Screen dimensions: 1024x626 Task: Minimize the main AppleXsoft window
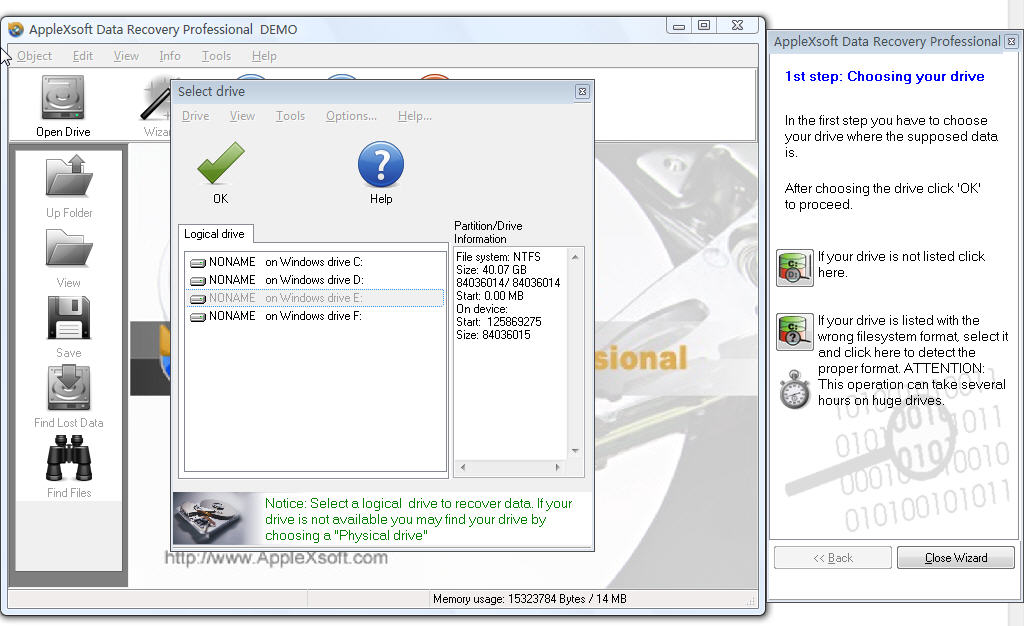679,25
